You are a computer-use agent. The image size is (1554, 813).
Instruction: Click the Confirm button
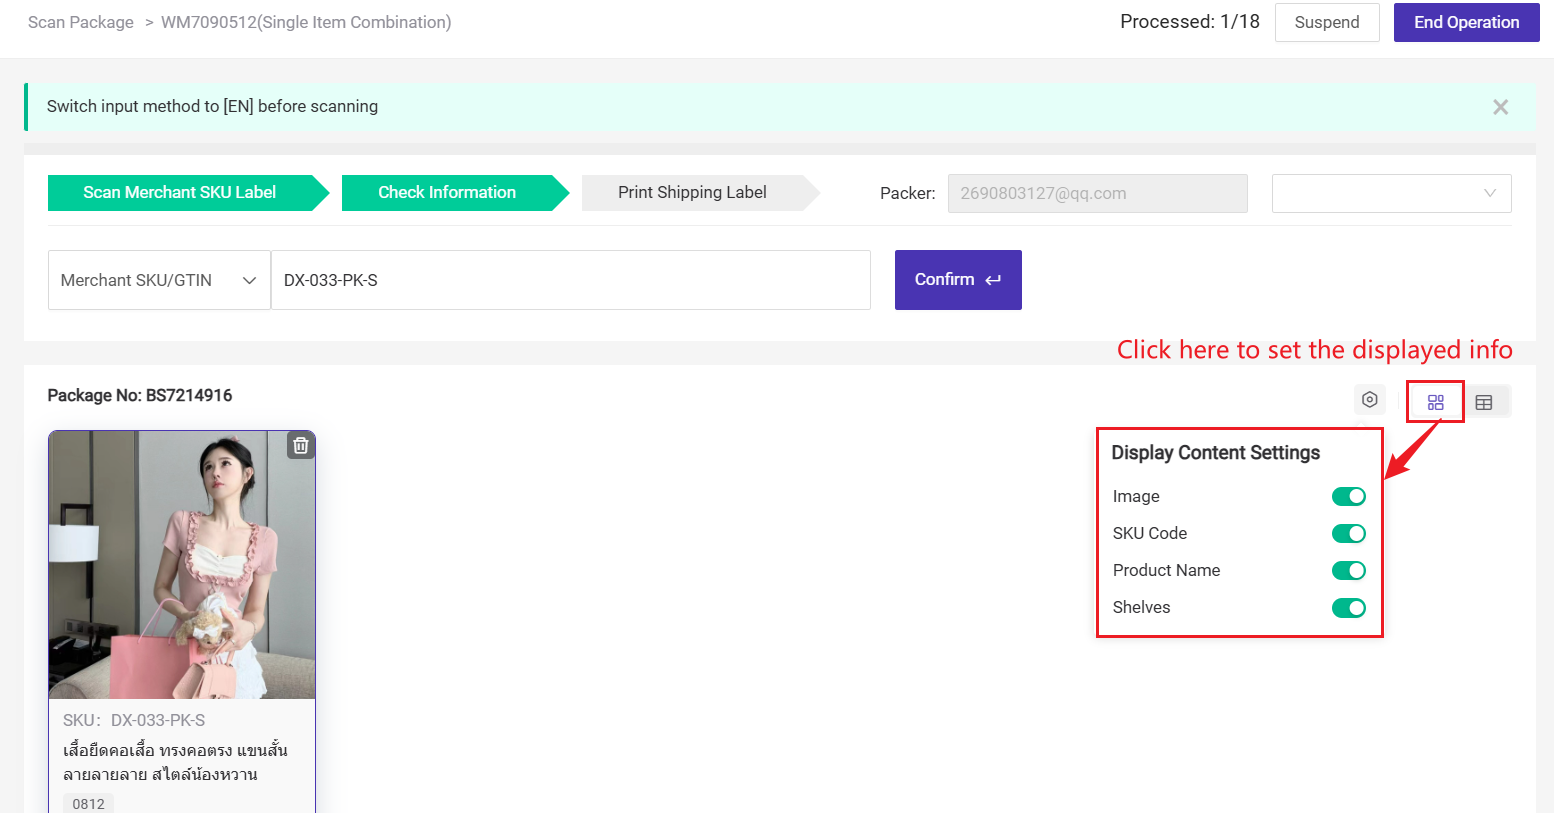coord(958,280)
